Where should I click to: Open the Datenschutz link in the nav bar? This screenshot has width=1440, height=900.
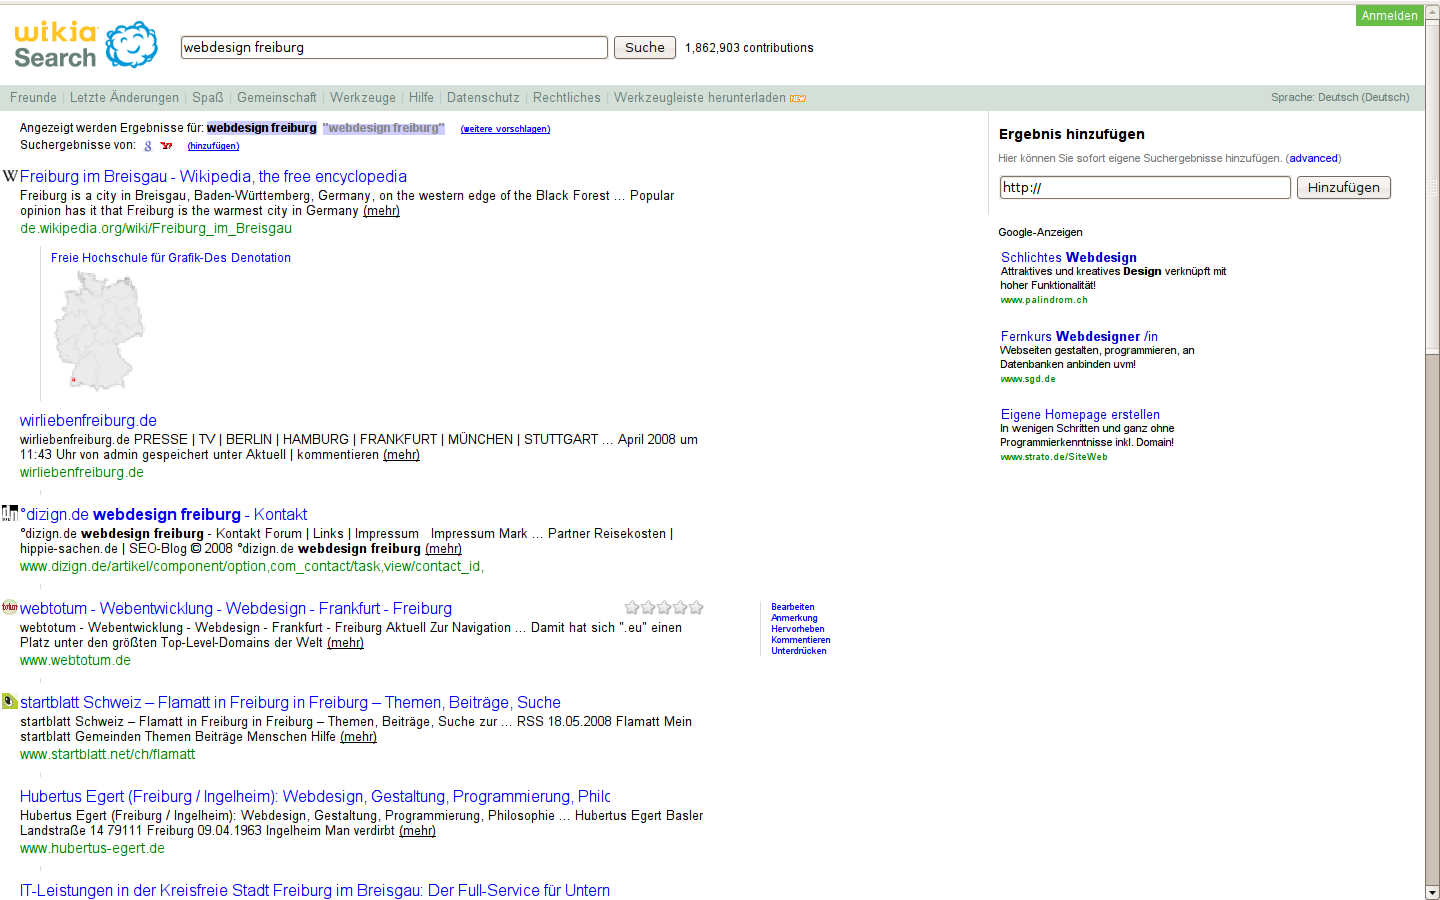point(483,97)
